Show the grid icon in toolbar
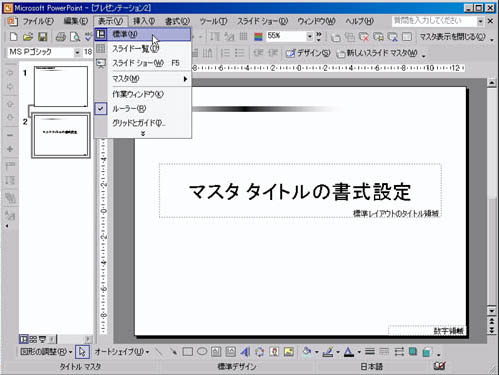The width and height of the screenshot is (499, 375). [244, 36]
